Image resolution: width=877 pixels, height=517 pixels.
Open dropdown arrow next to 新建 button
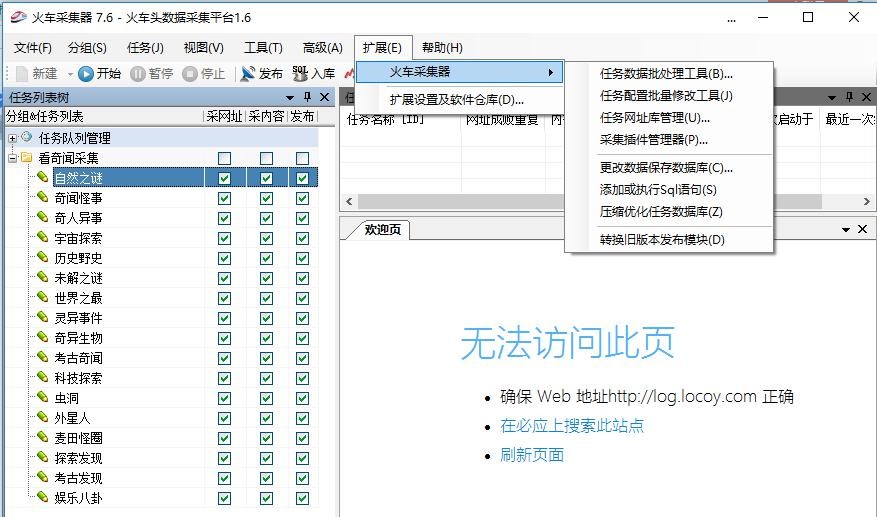point(70,74)
